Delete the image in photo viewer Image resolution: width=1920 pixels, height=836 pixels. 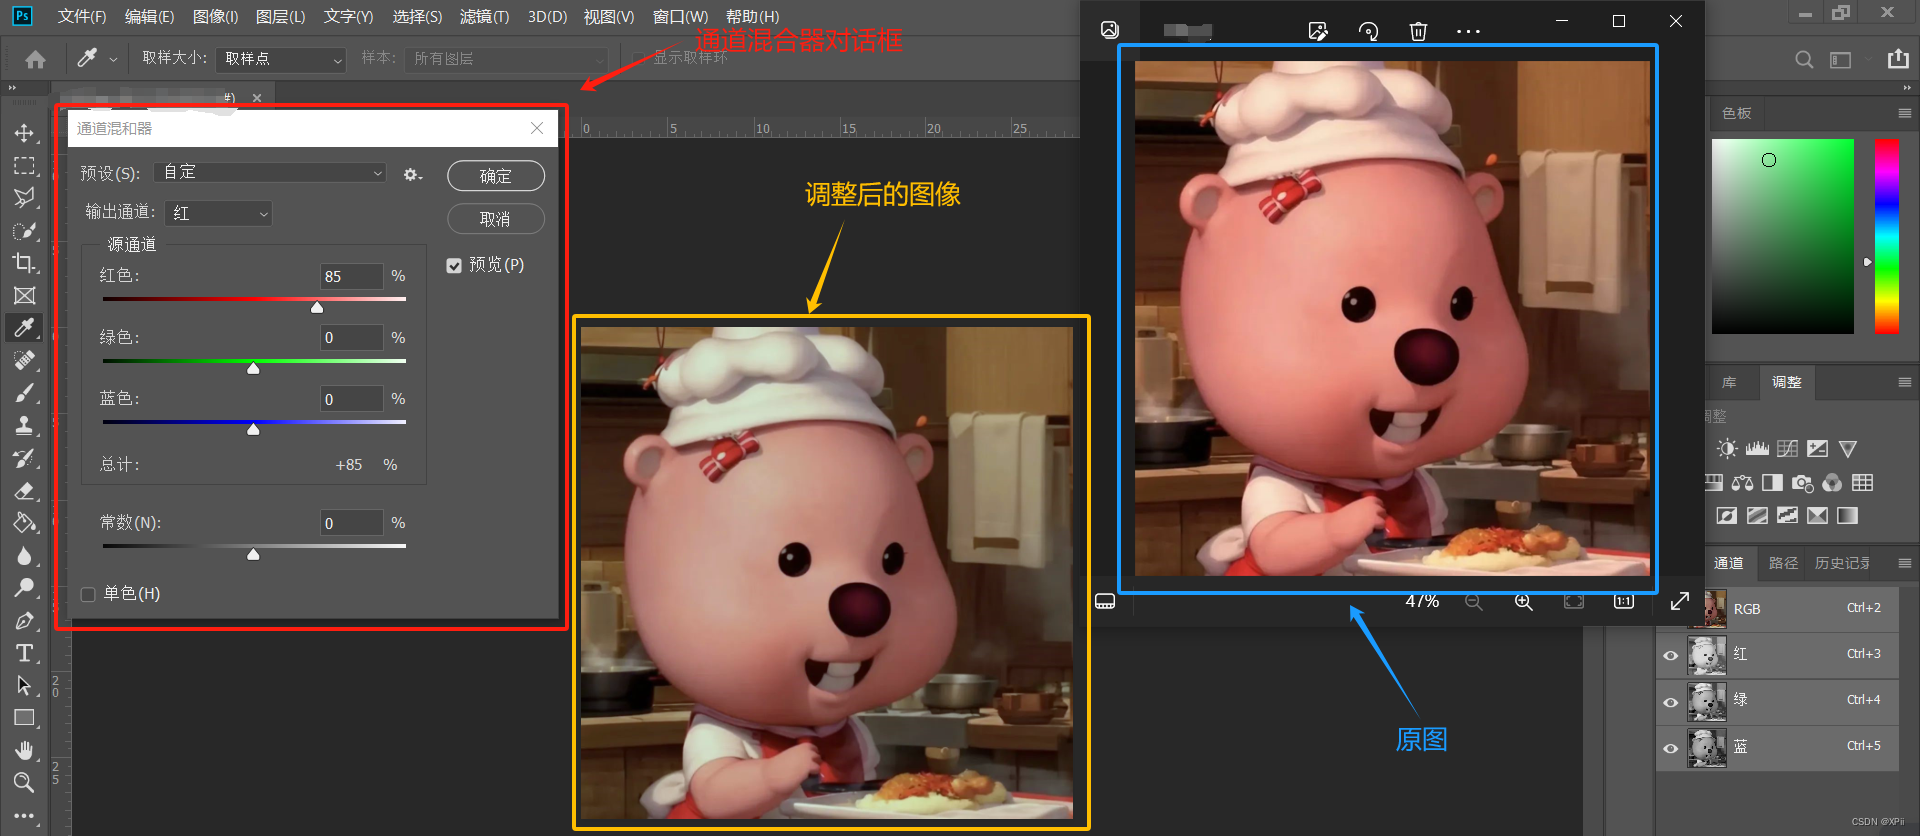[x=1418, y=31]
